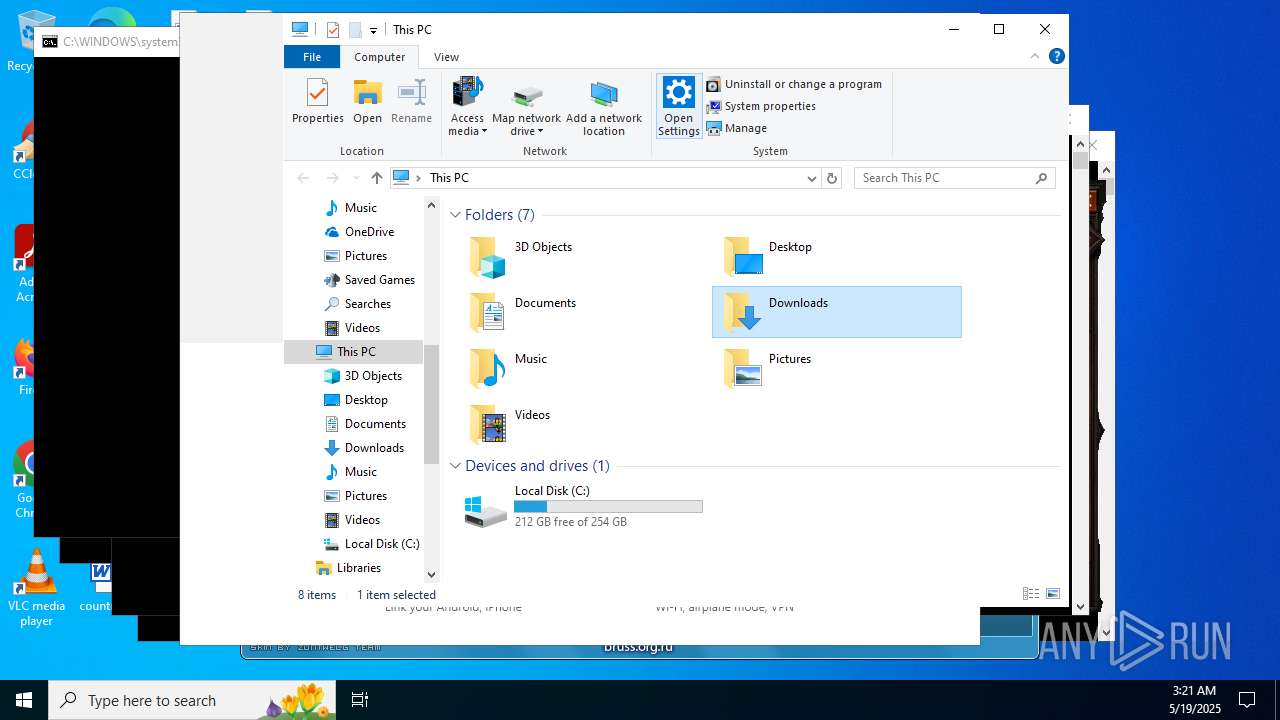The image size is (1280, 720).
Task: Go up one folder level arrow
Action: [x=376, y=178]
